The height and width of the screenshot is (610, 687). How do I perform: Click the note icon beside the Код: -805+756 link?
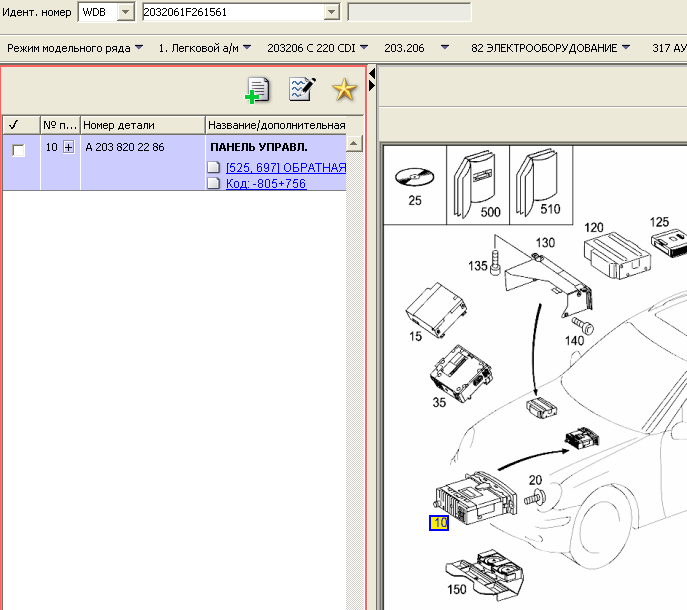click(x=213, y=184)
